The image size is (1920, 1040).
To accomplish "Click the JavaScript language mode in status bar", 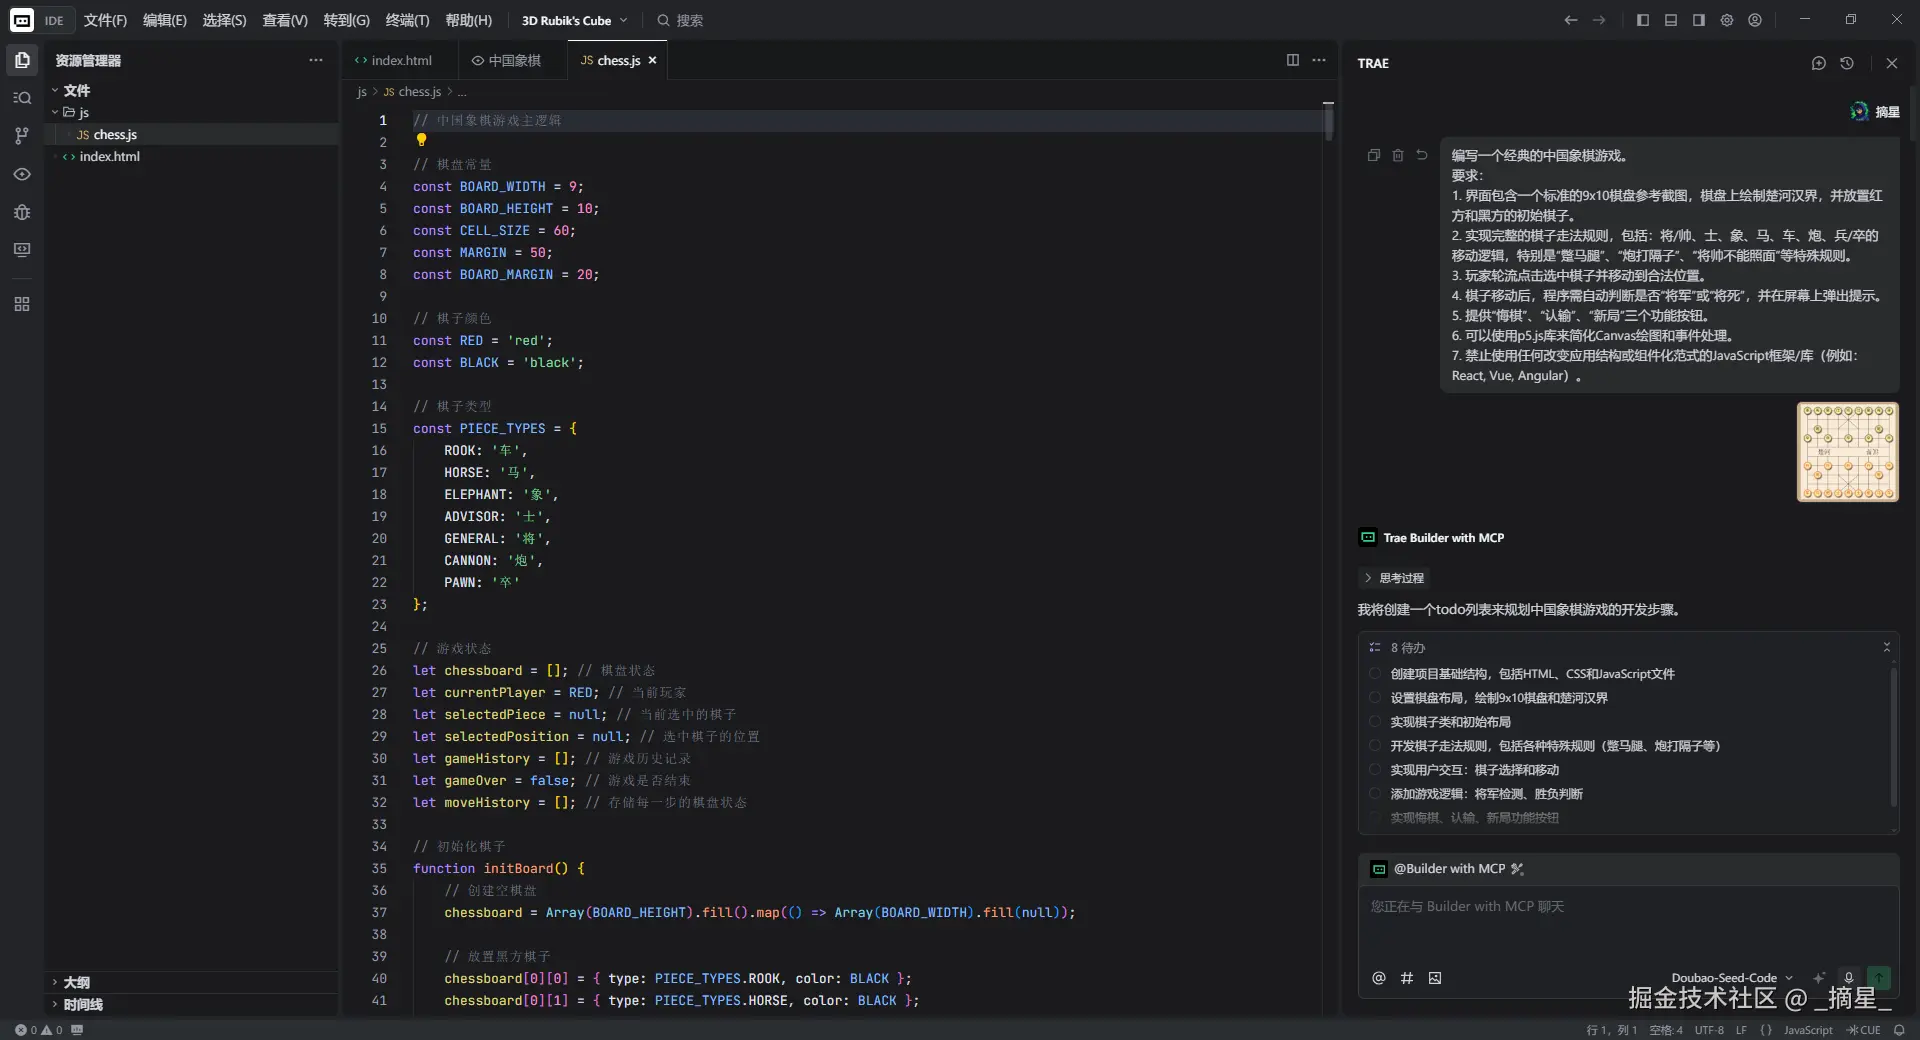I will point(1807,1030).
